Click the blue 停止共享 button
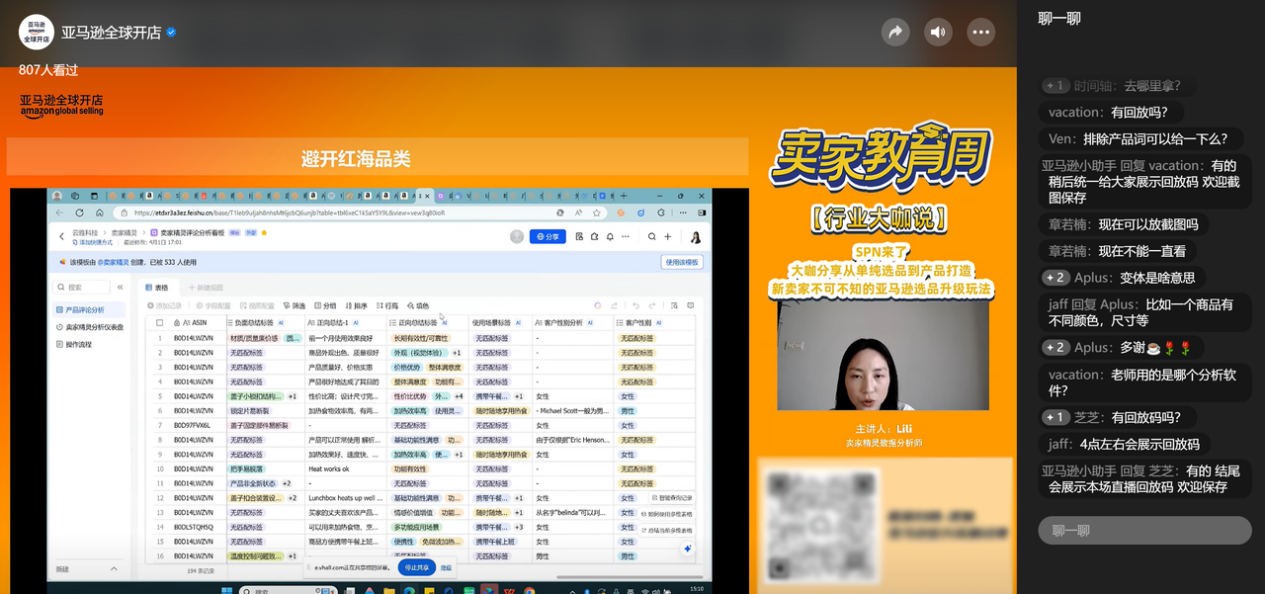1265x594 pixels. [x=417, y=567]
